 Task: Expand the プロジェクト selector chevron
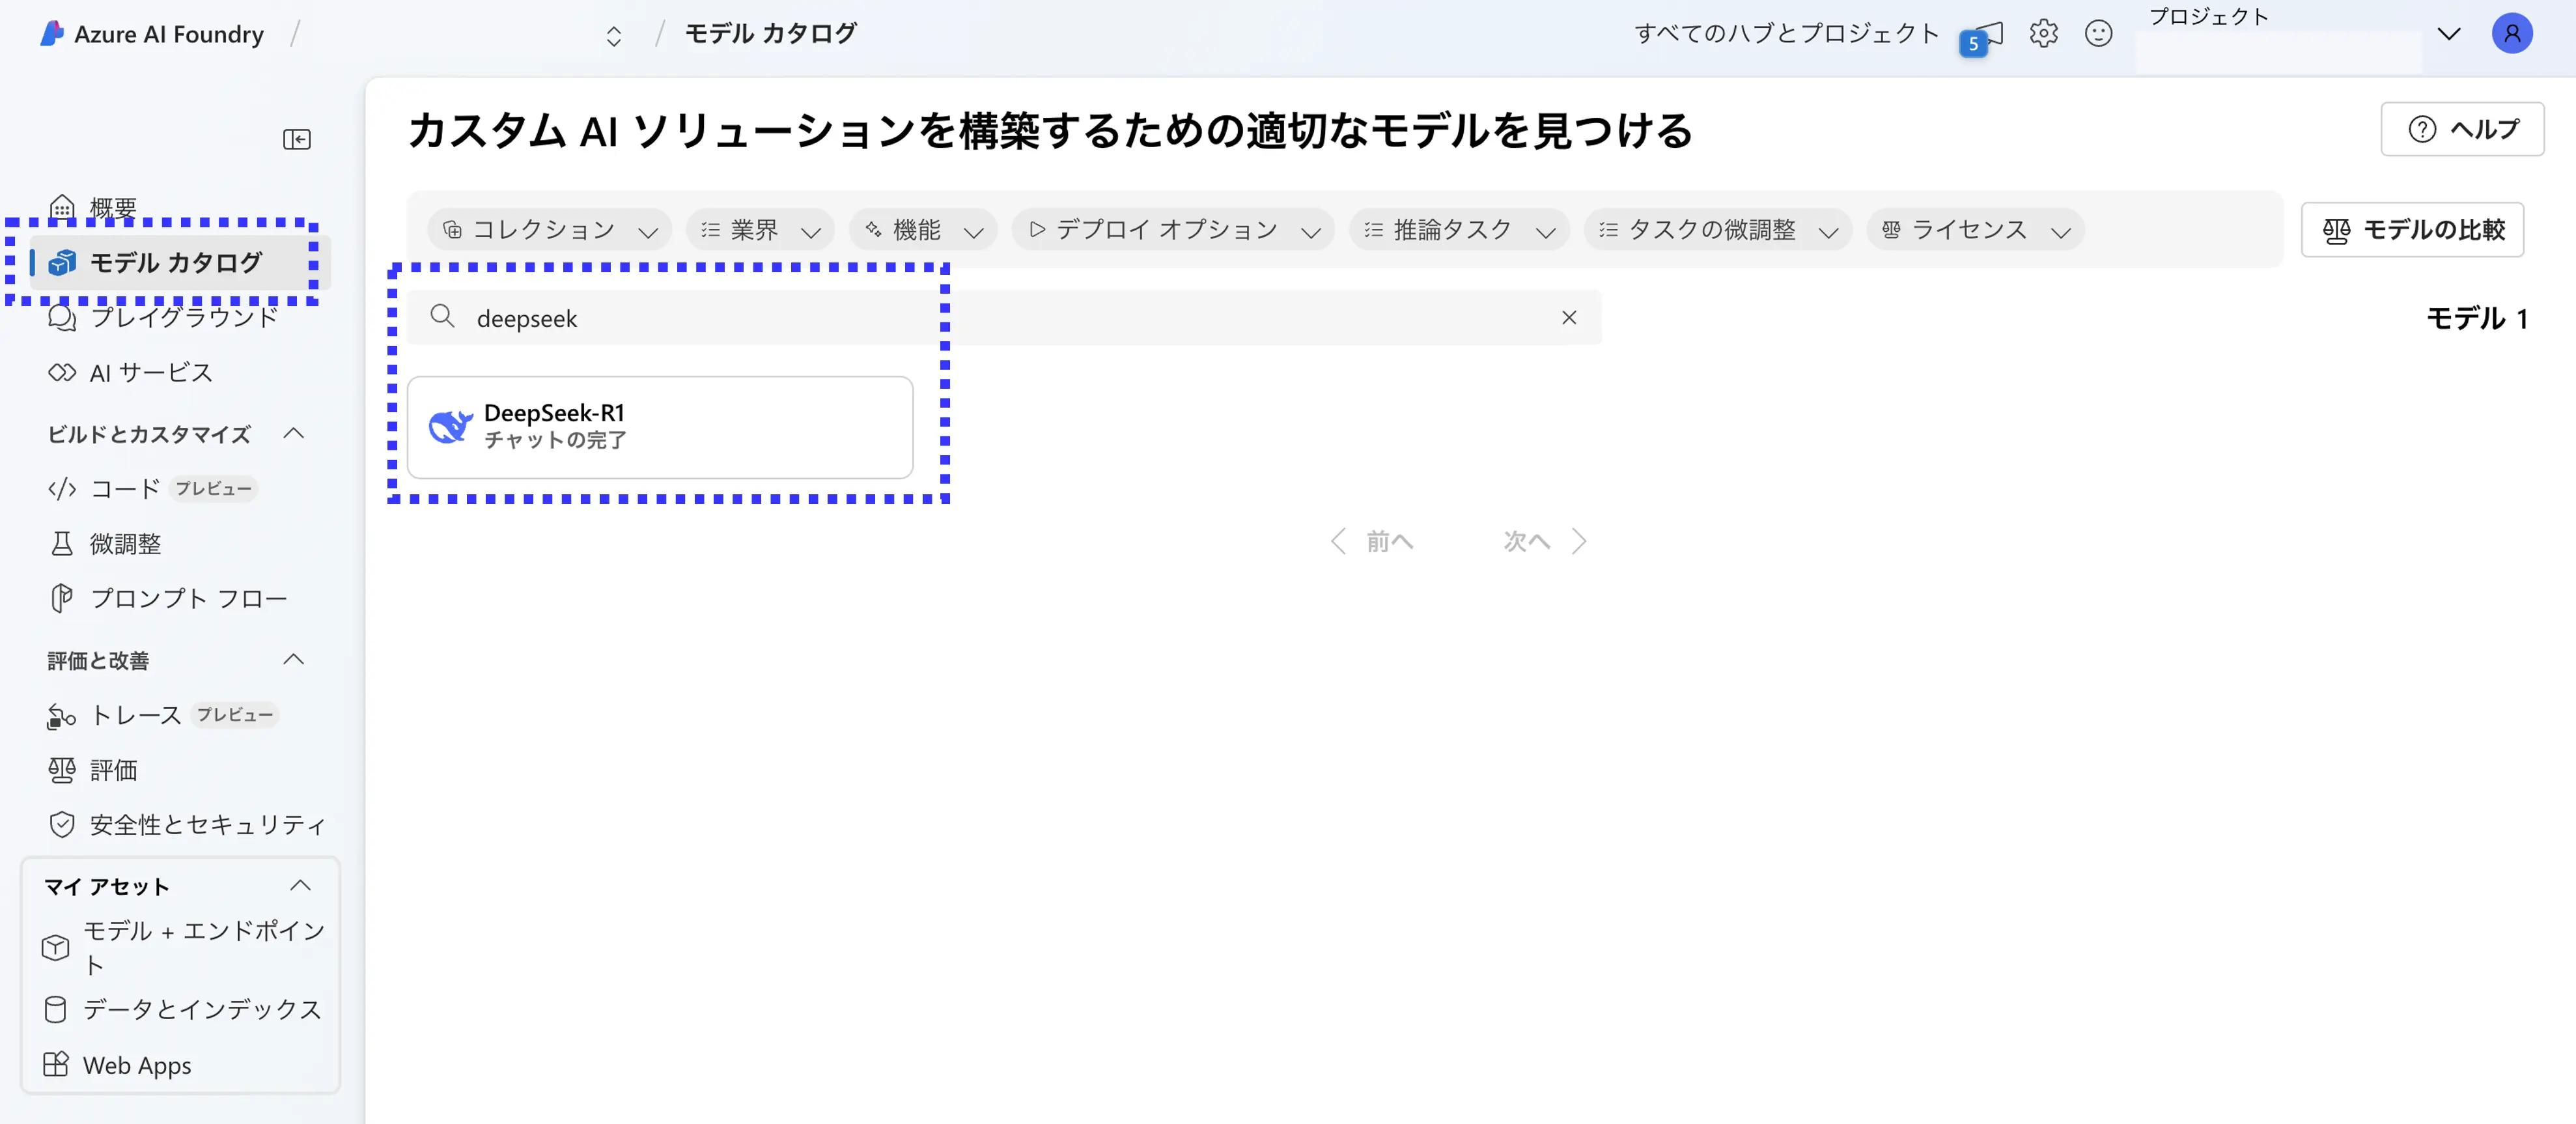pos(2448,35)
